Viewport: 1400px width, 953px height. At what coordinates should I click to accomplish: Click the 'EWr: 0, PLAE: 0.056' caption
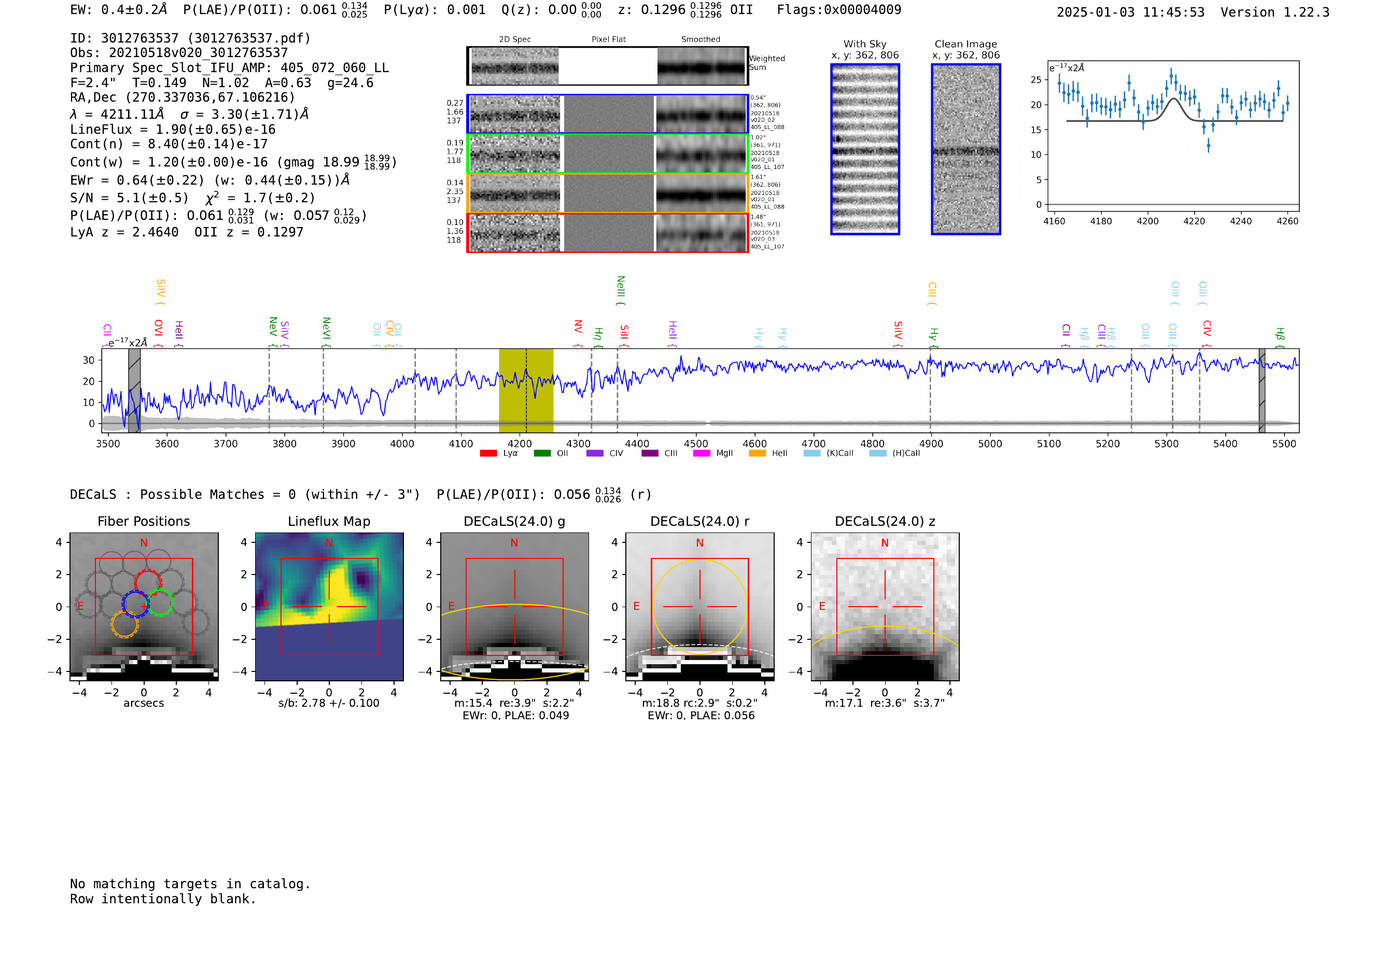click(x=701, y=715)
